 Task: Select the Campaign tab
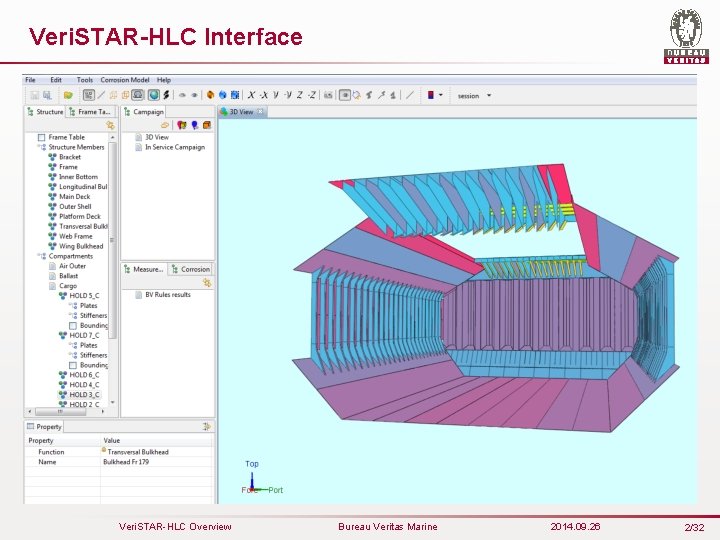144,112
